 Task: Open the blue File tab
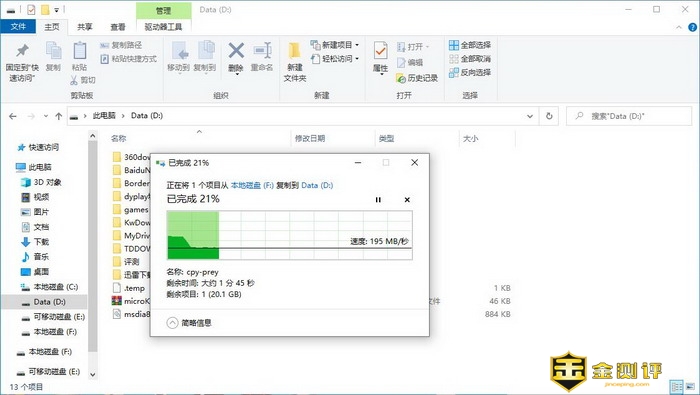click(x=18, y=27)
